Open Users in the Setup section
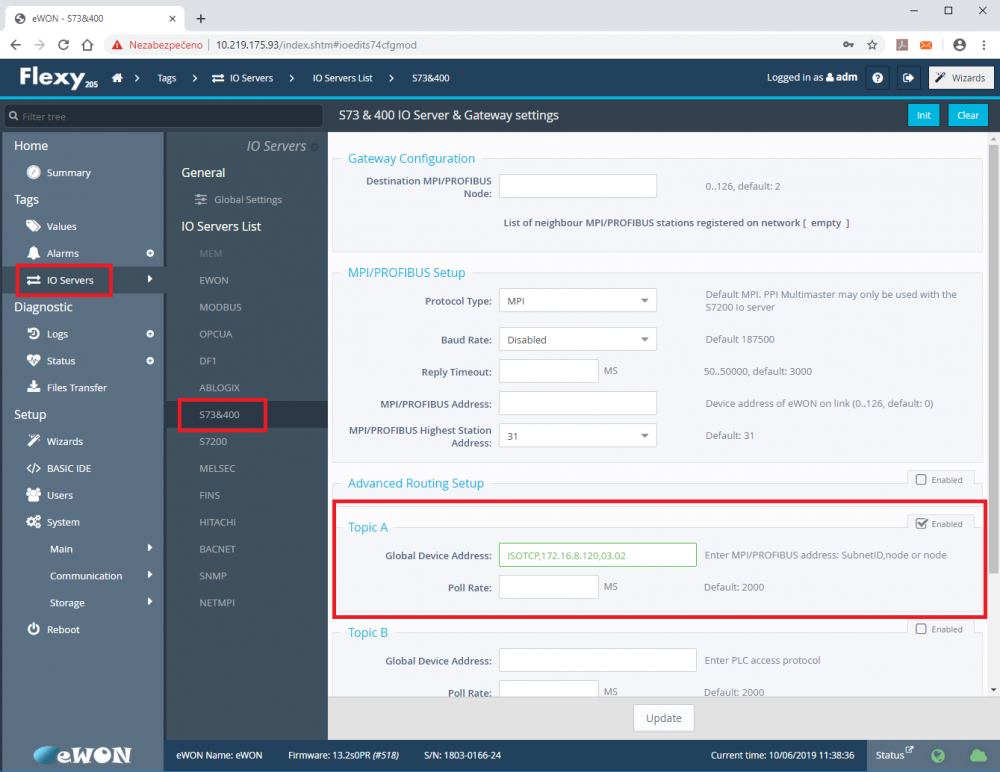Image resolution: width=1000 pixels, height=772 pixels. coord(59,495)
